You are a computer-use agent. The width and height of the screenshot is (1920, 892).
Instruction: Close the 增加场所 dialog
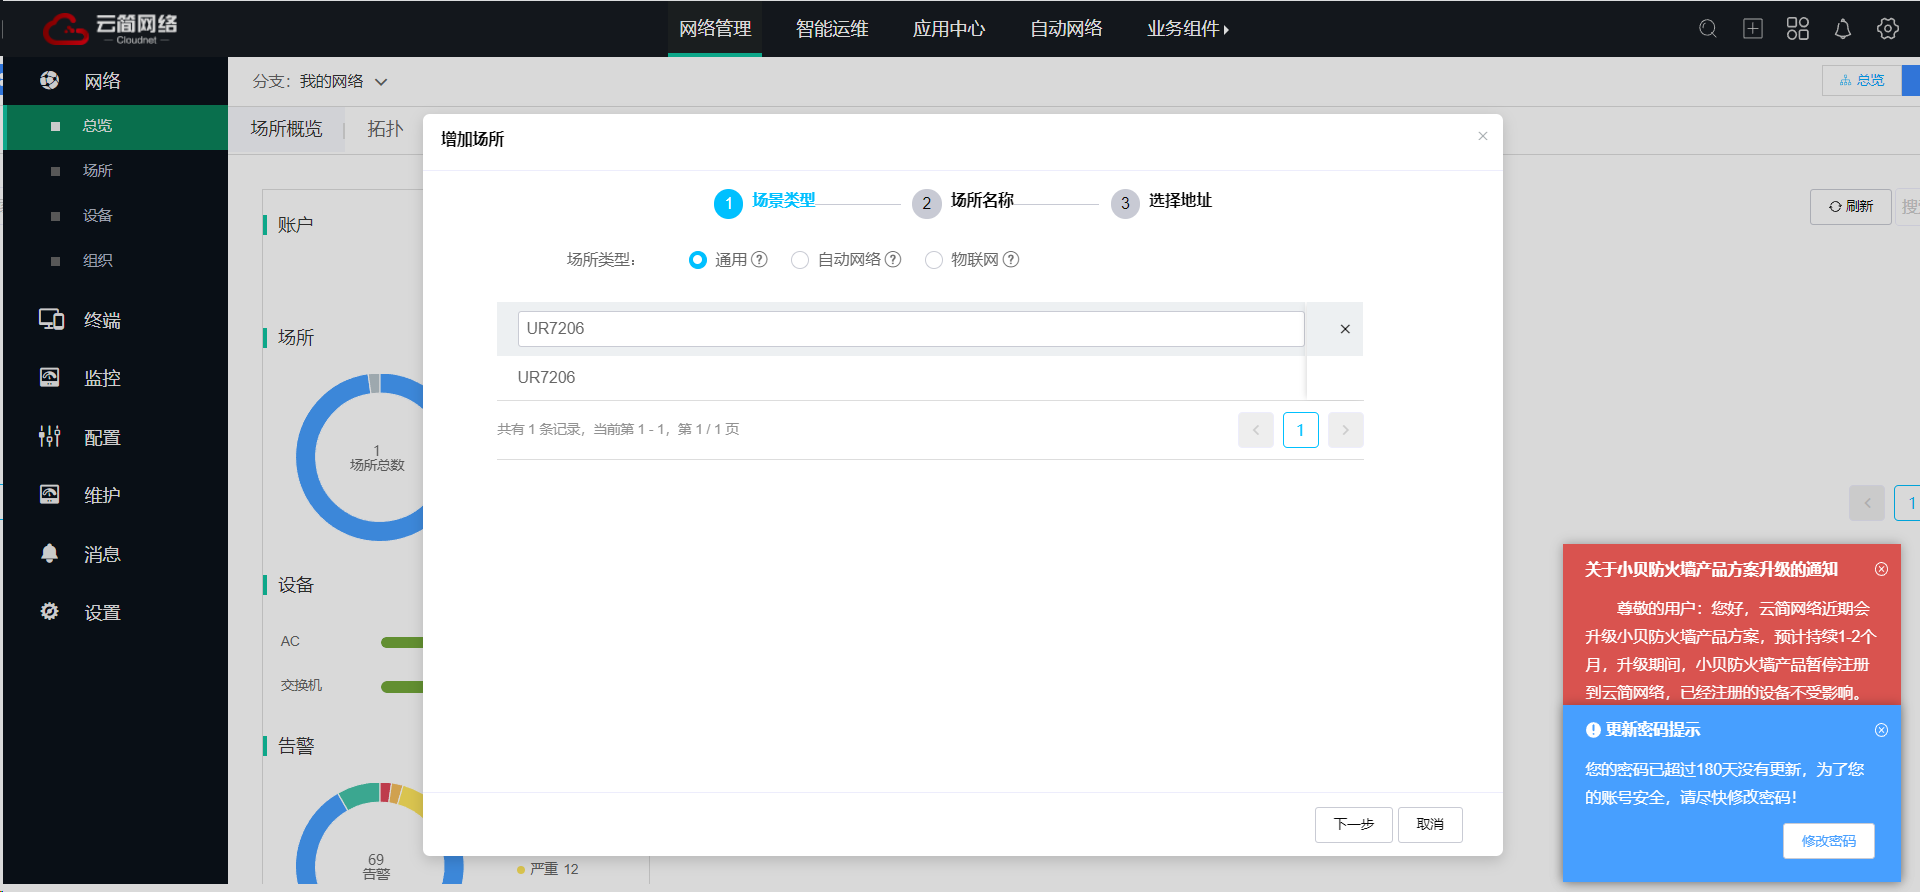[1483, 136]
